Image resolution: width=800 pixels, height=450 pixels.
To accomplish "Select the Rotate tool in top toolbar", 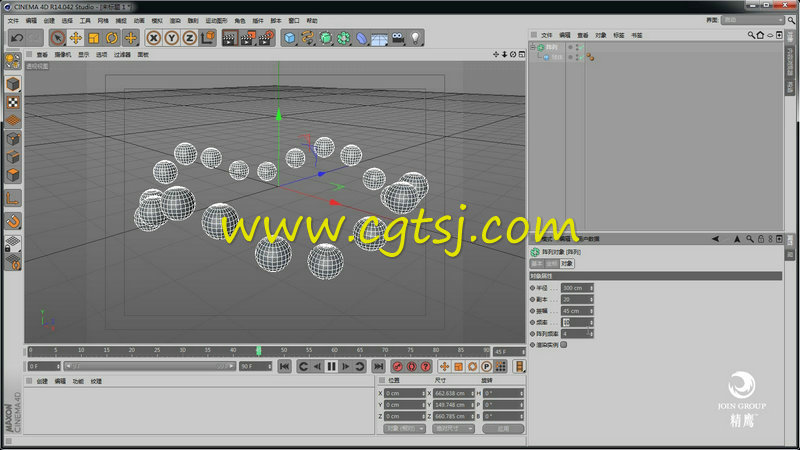I will pyautogui.click(x=112, y=38).
